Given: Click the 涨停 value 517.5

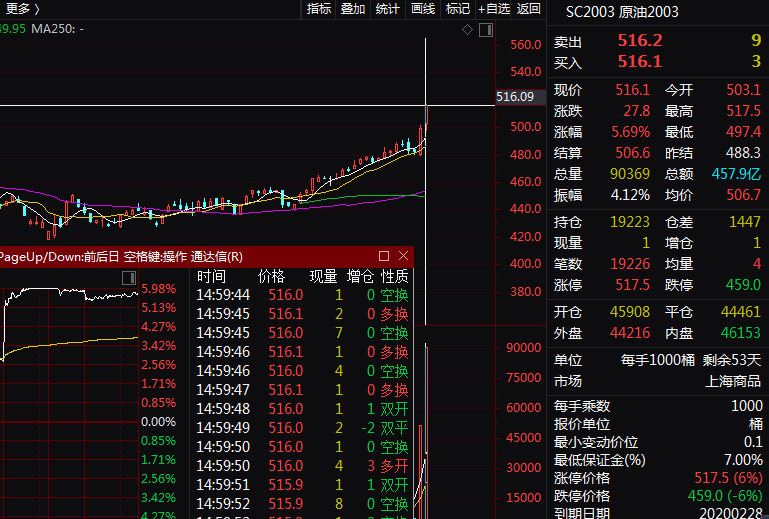Looking at the screenshot, I should [632, 285].
